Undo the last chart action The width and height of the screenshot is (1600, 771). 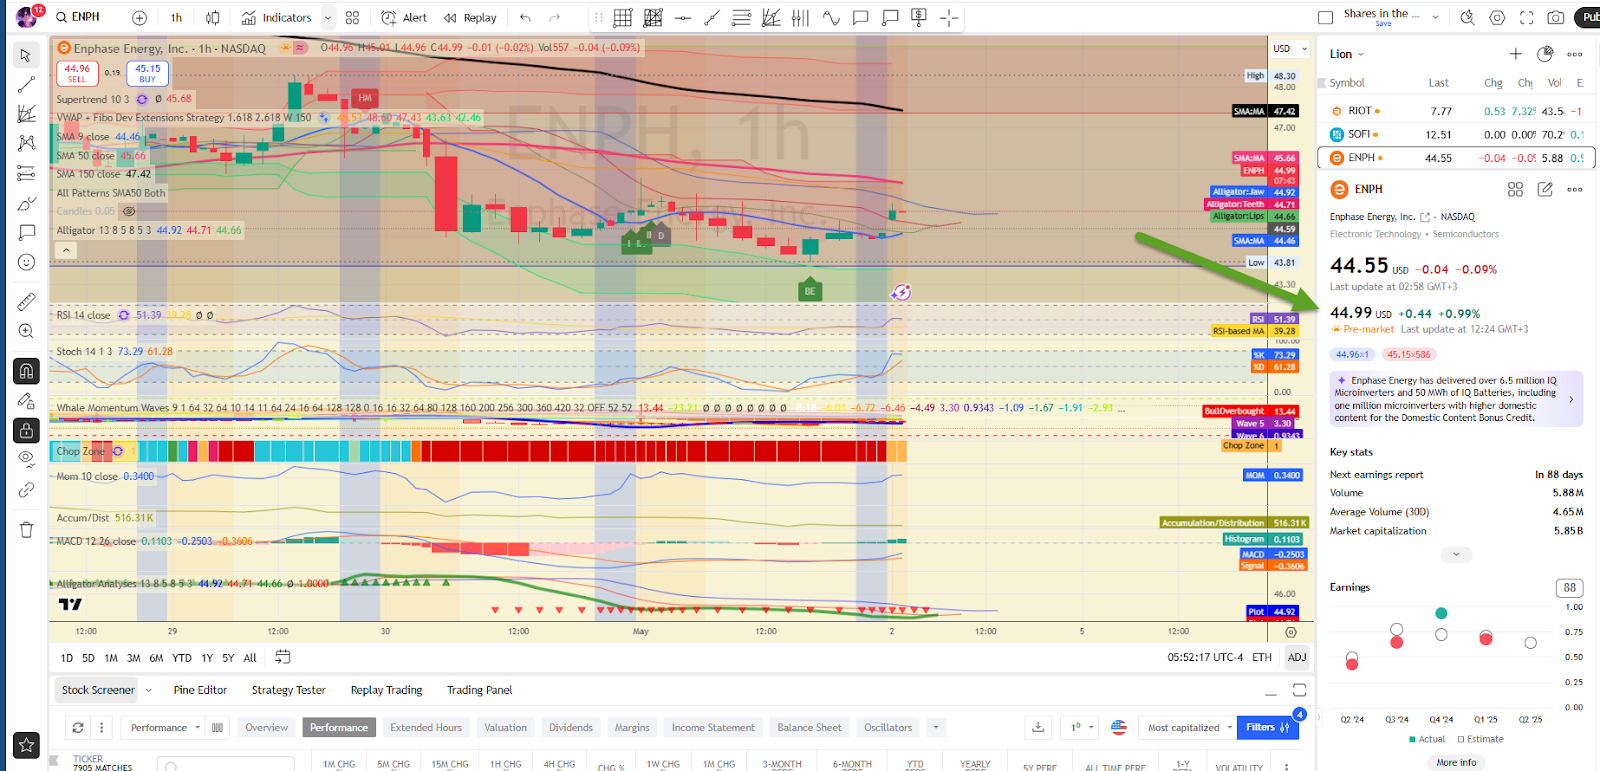coord(525,18)
